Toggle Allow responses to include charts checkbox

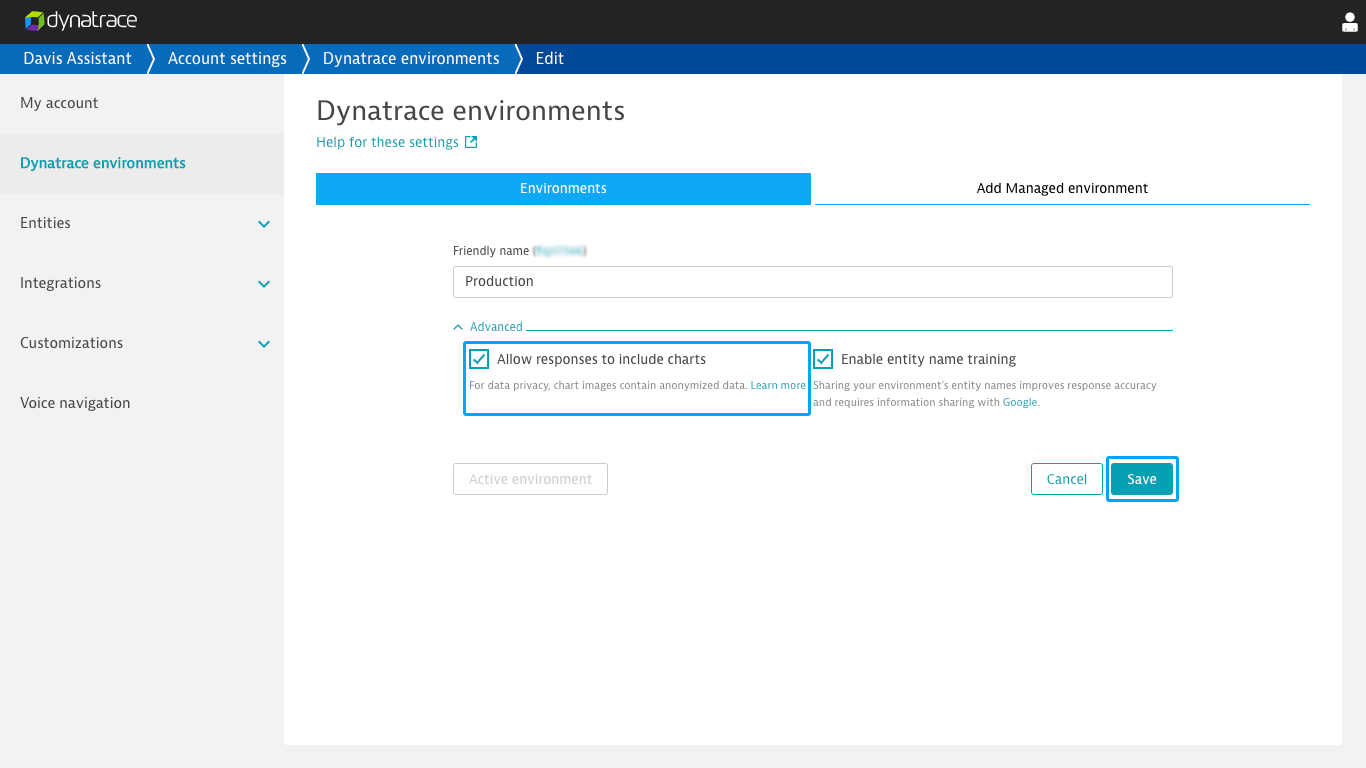pos(479,359)
